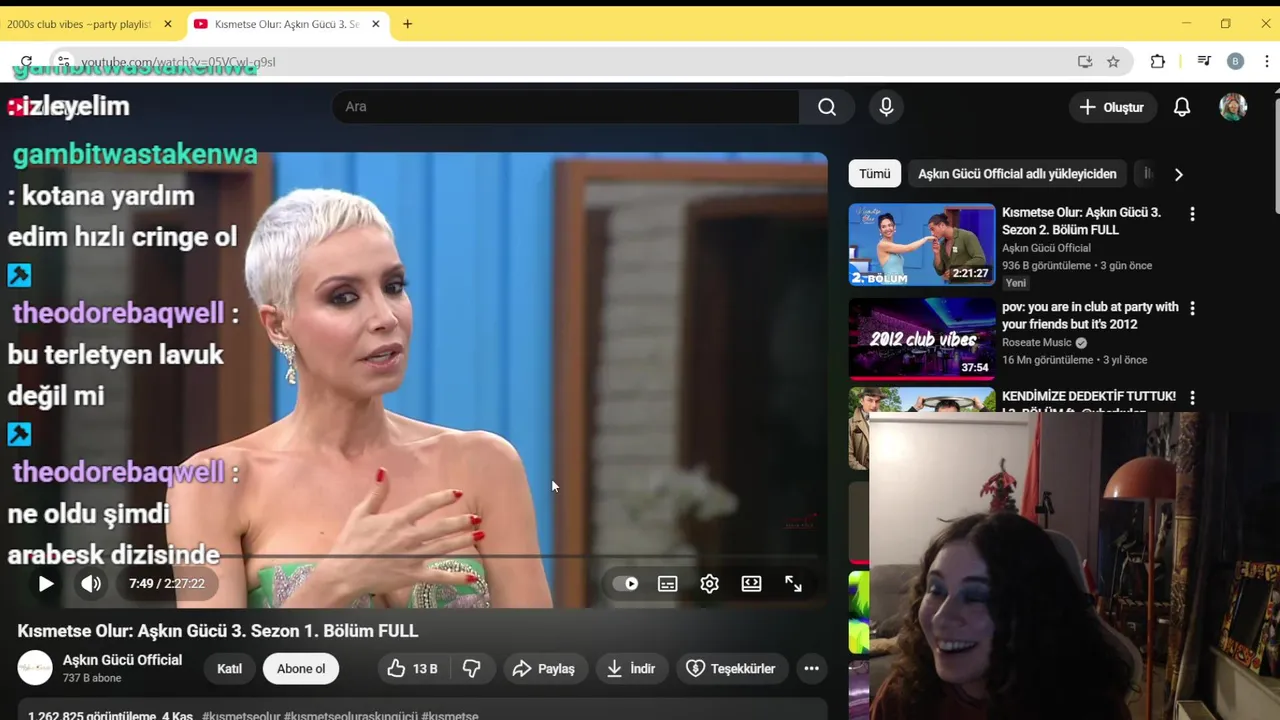The height and width of the screenshot is (720, 1280).
Task: Enter fullscreen mode
Action: click(x=794, y=584)
